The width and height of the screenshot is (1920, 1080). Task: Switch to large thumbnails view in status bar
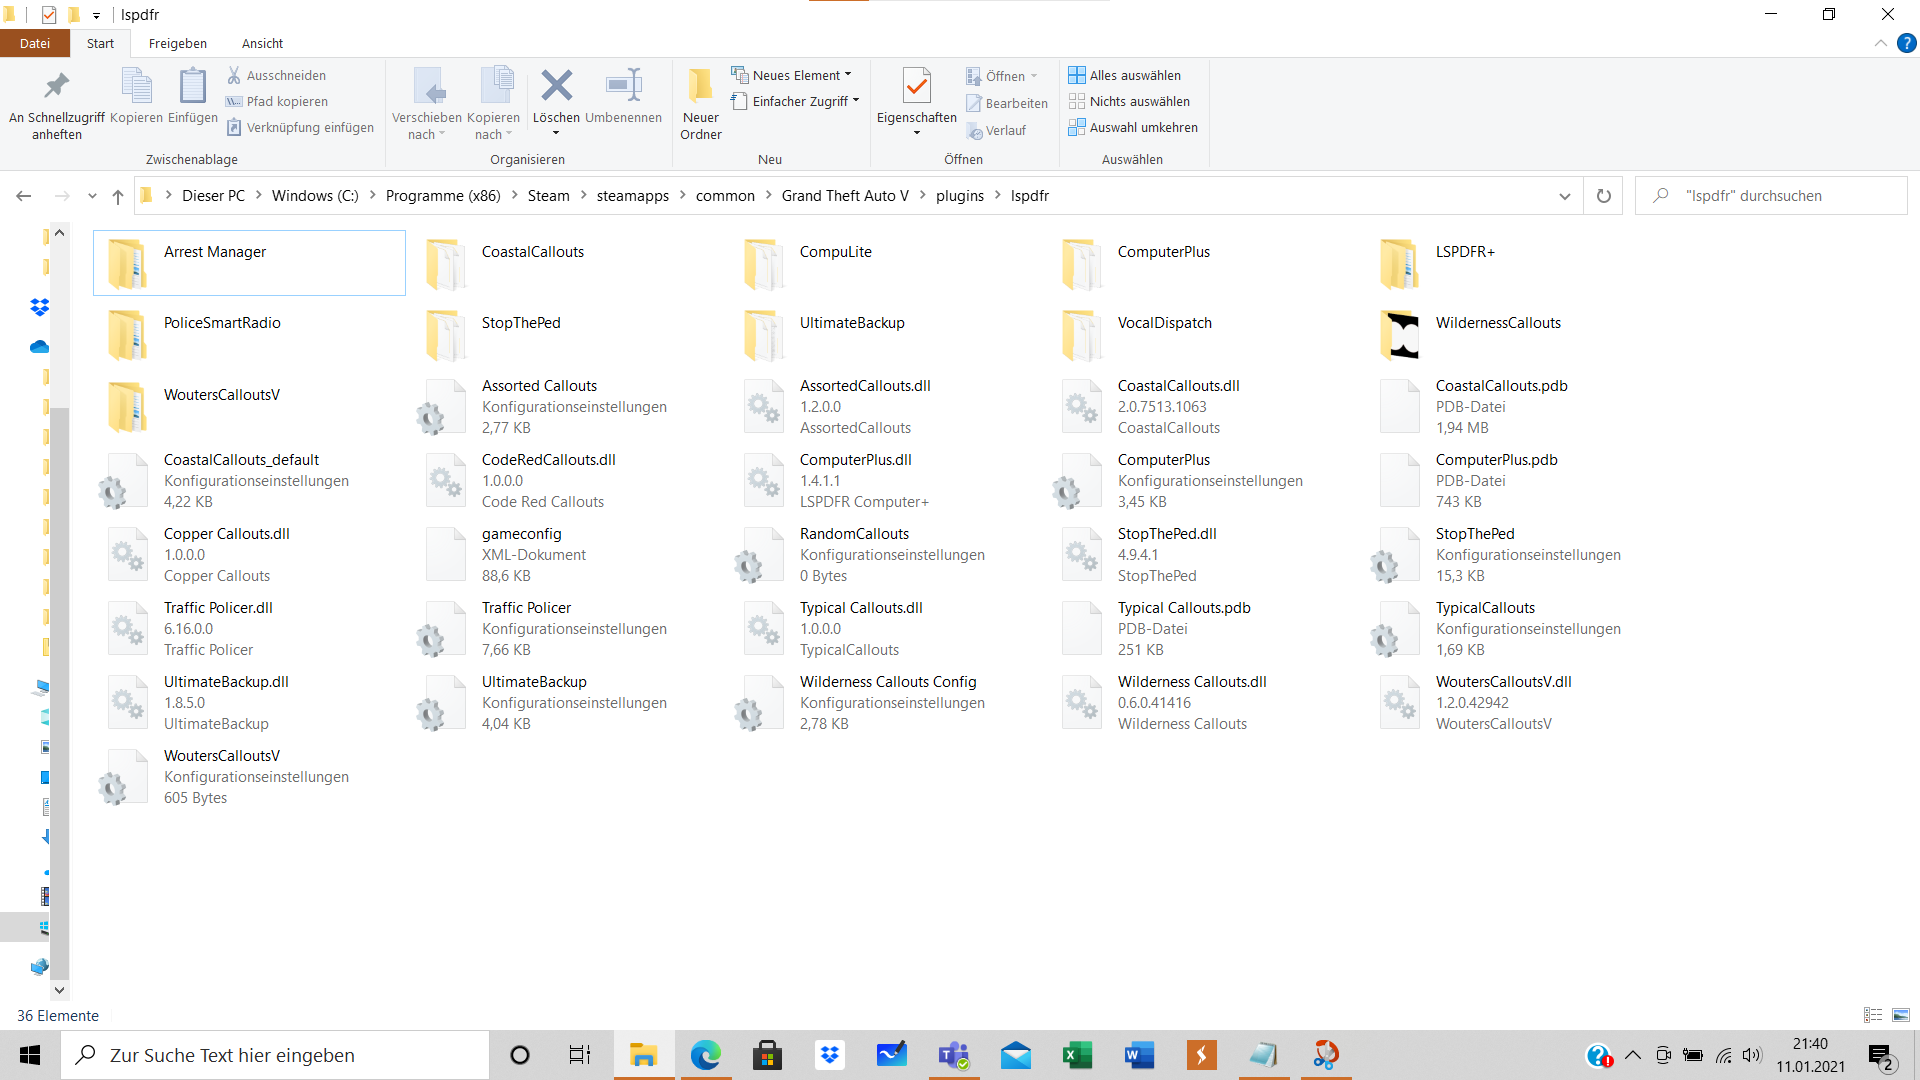tap(1901, 1015)
